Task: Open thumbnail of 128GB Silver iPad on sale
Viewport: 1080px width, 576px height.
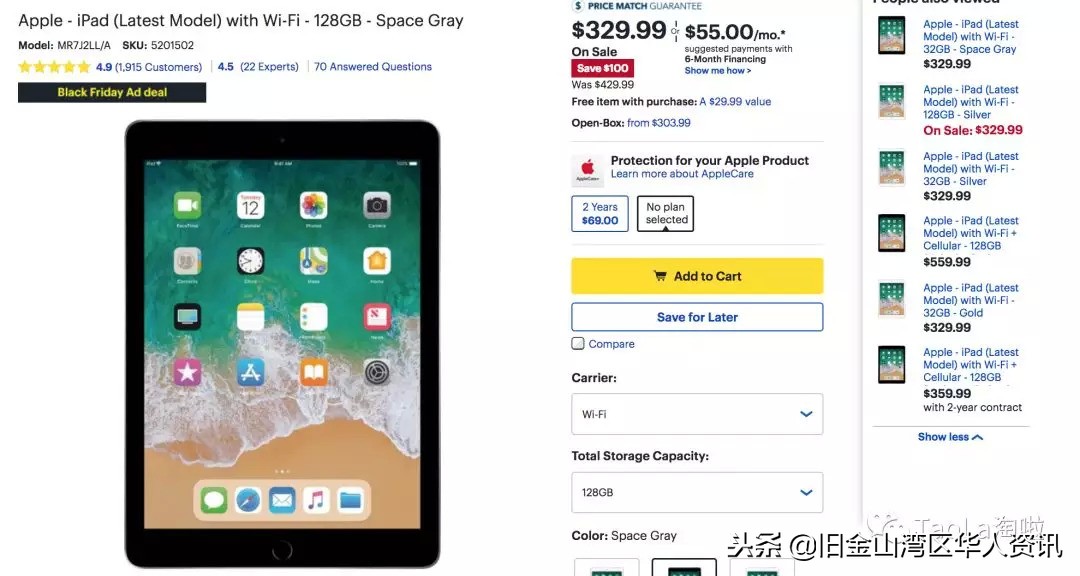Action: [x=891, y=102]
